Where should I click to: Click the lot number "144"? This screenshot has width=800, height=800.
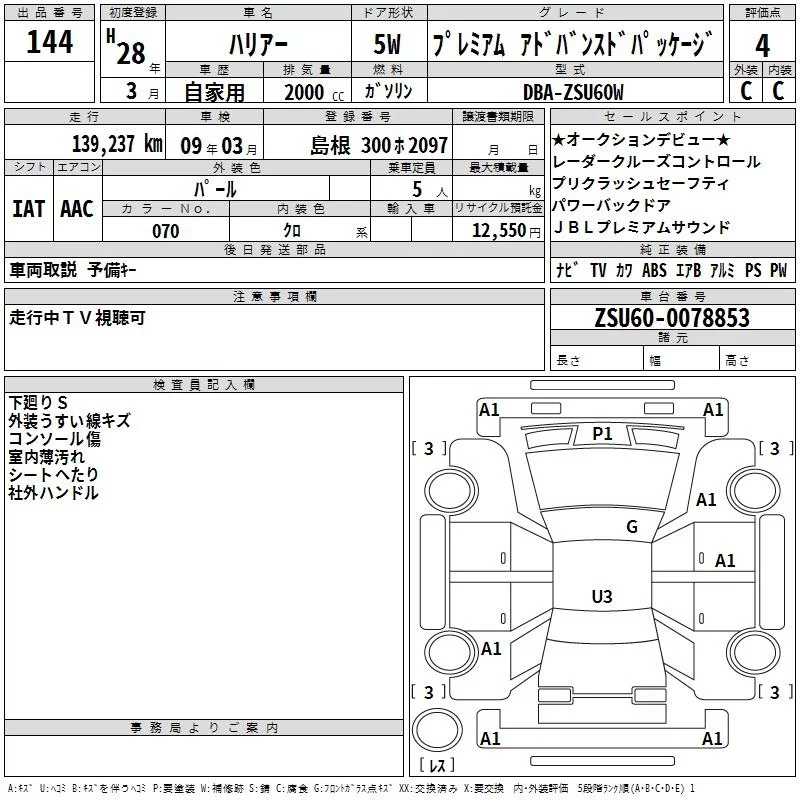[49, 42]
